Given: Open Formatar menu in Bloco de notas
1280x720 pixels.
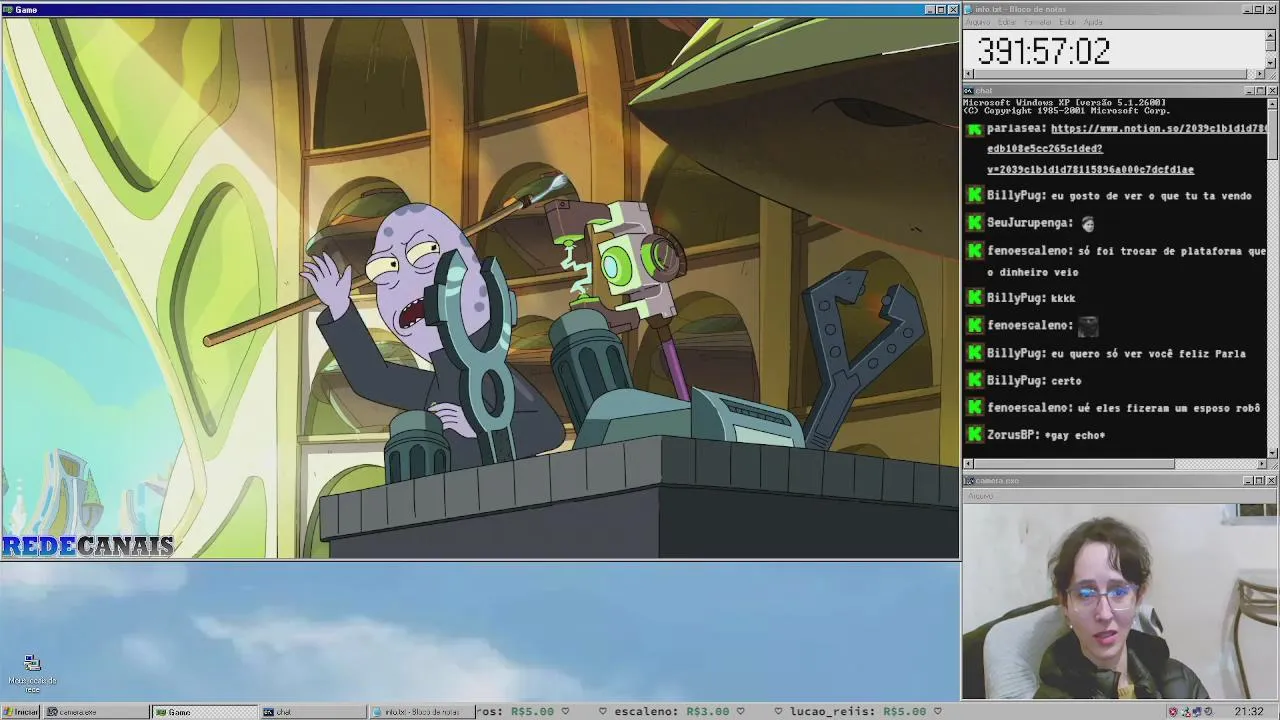Looking at the screenshot, I should pyautogui.click(x=1038, y=22).
